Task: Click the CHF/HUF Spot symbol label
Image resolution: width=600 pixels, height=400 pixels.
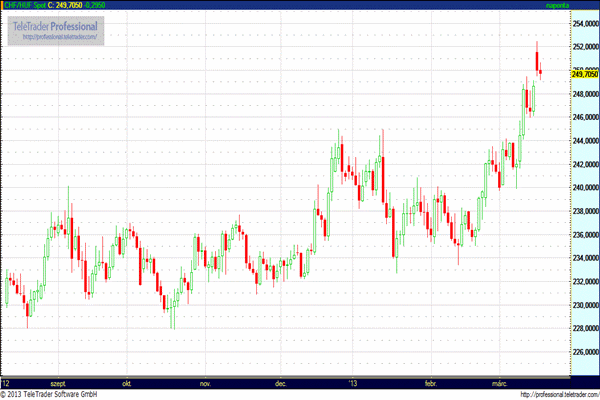Action: (25, 6)
